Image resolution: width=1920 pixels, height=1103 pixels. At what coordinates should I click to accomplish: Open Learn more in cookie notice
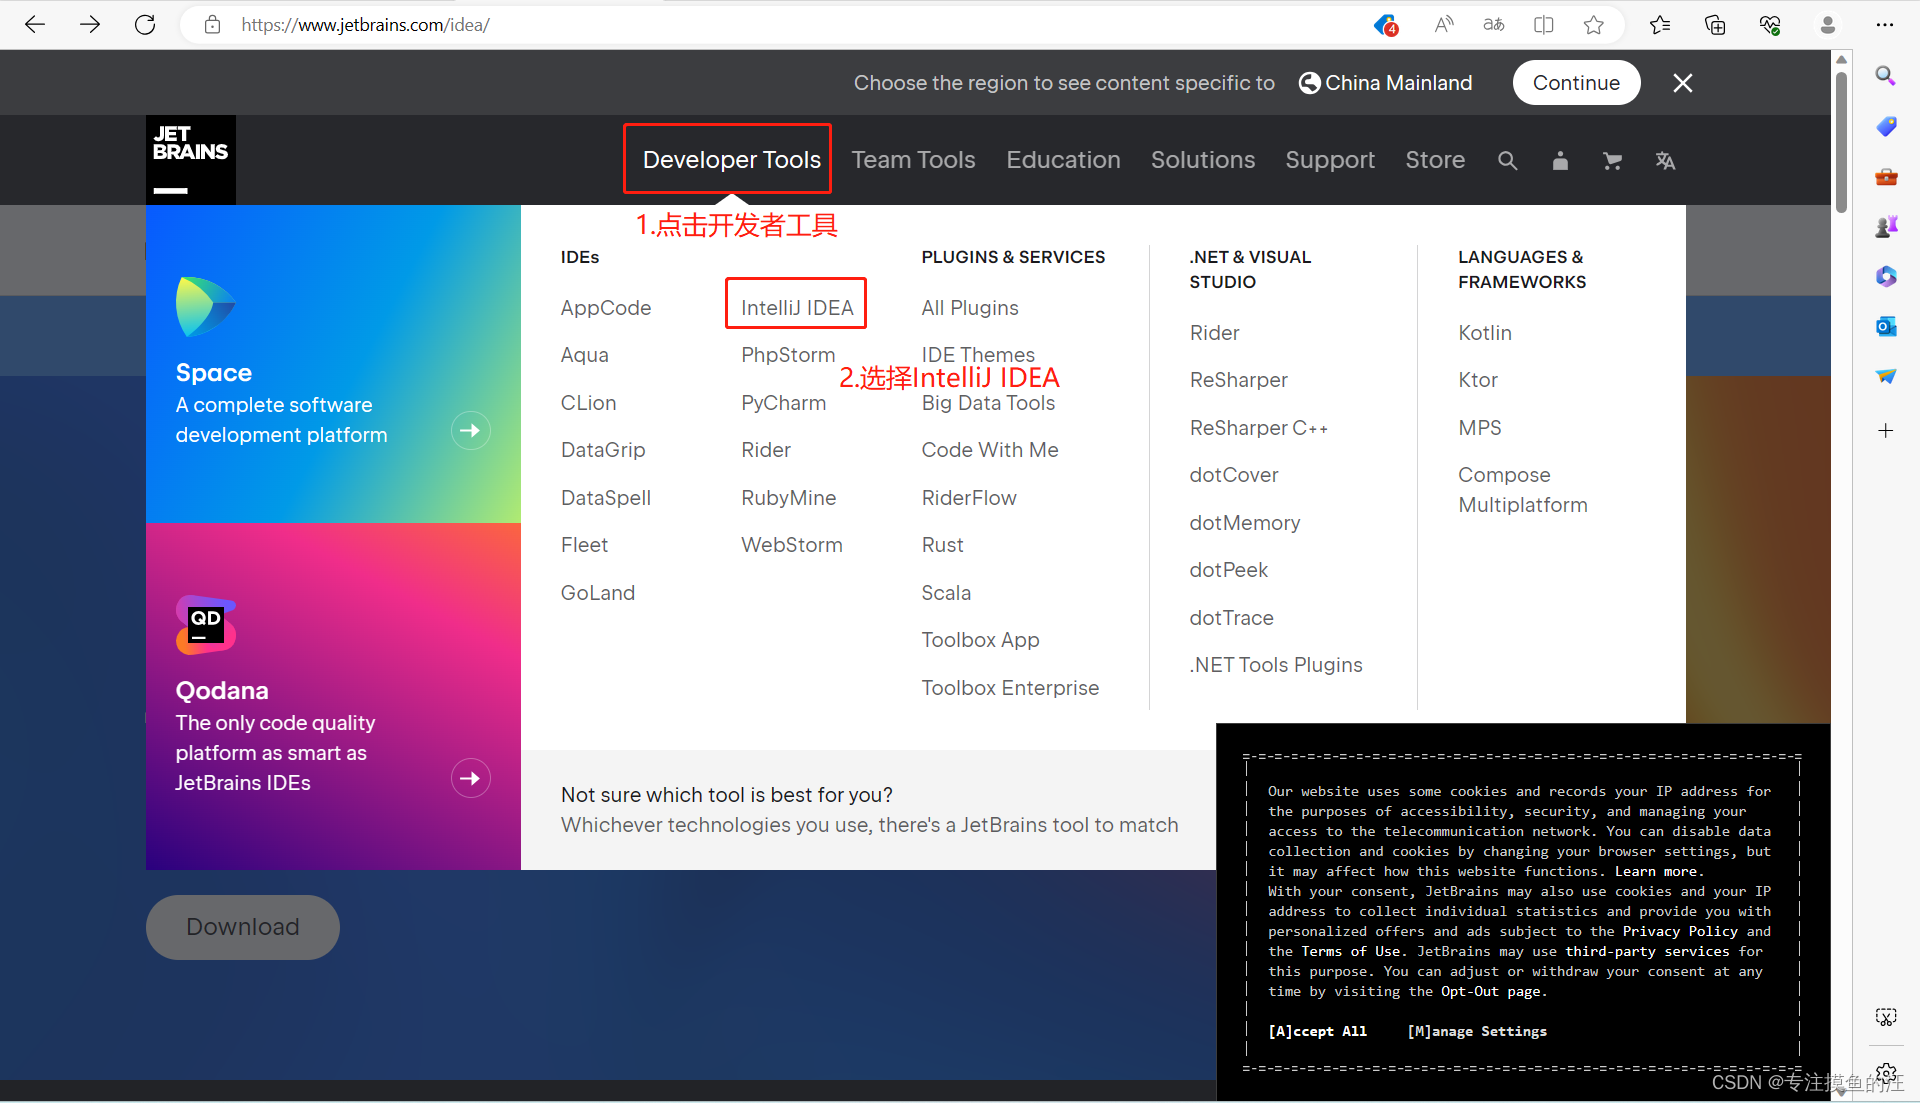1658,871
